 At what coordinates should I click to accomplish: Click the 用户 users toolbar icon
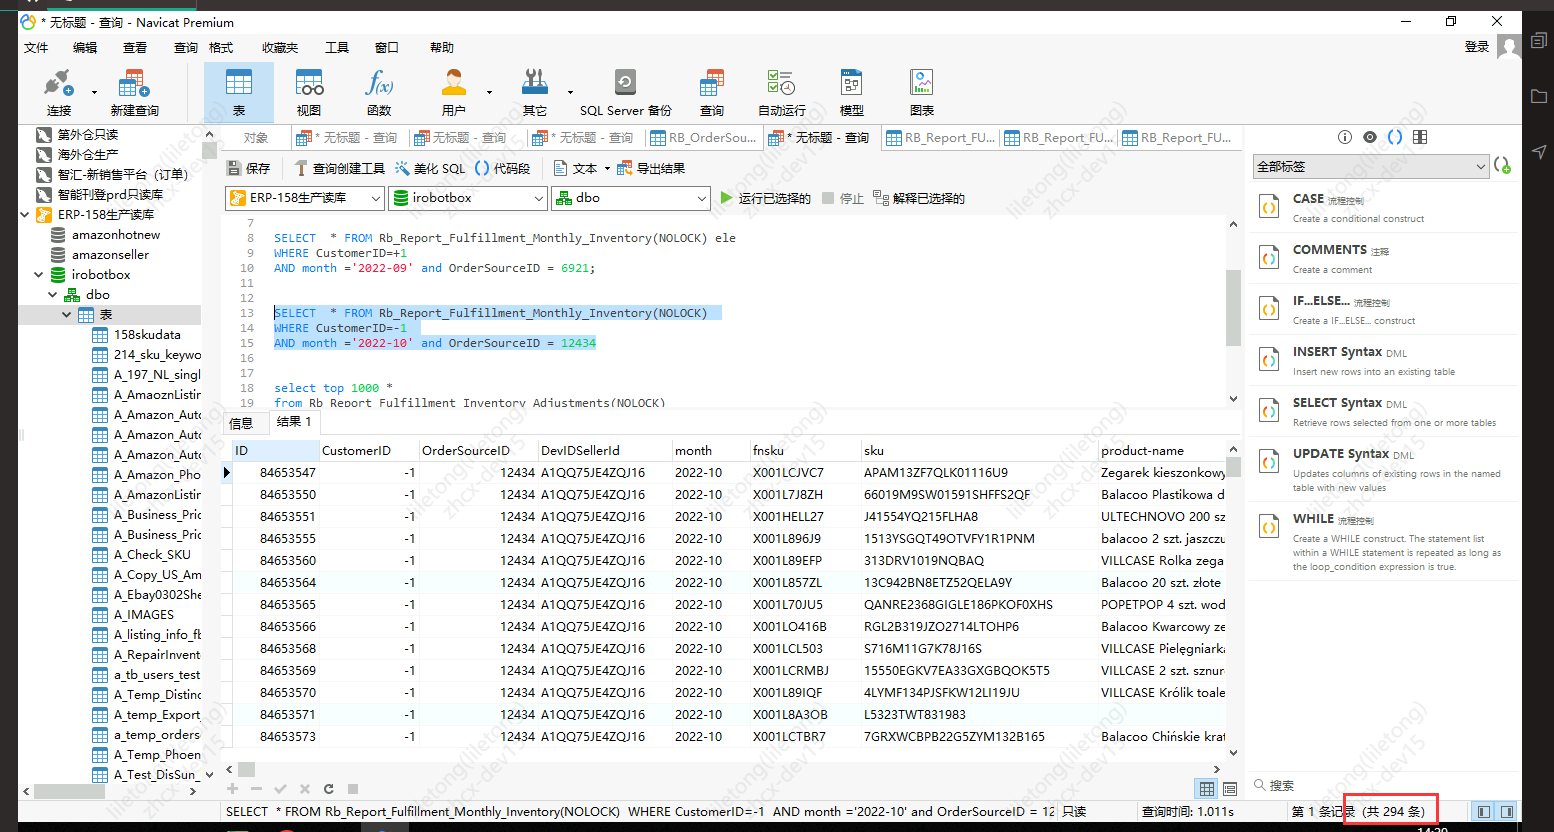(x=454, y=92)
